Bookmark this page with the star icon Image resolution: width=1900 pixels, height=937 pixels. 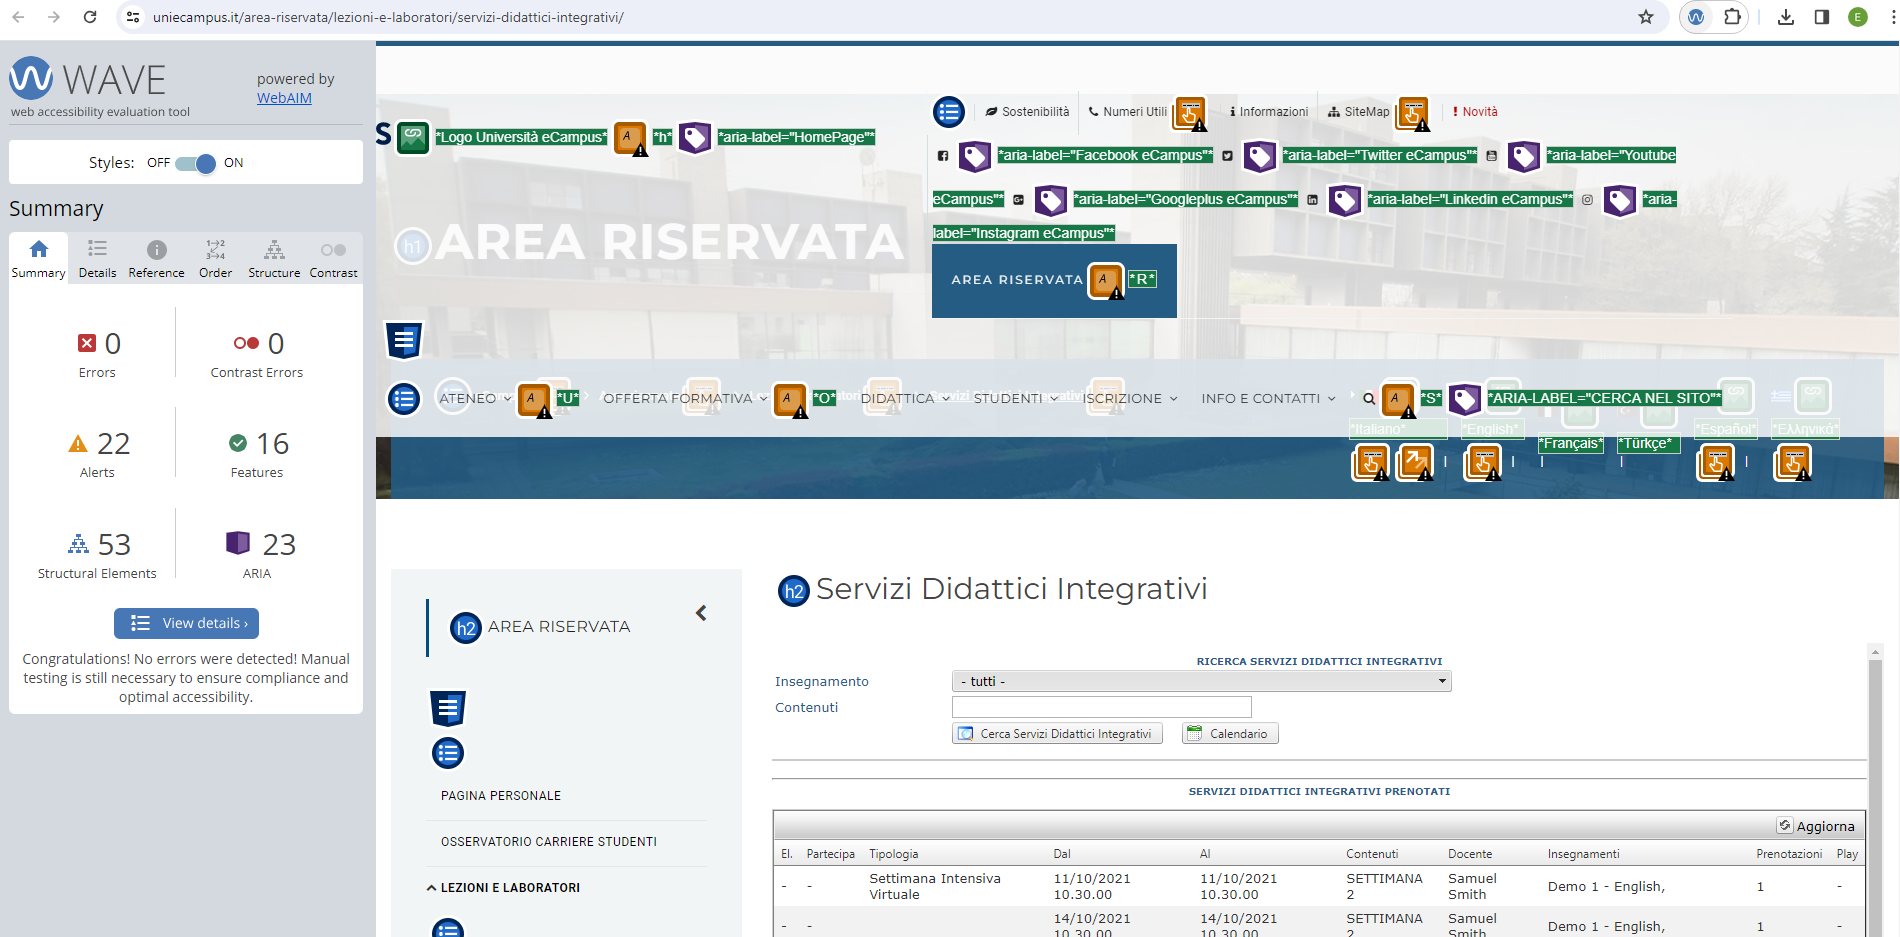(x=1645, y=17)
